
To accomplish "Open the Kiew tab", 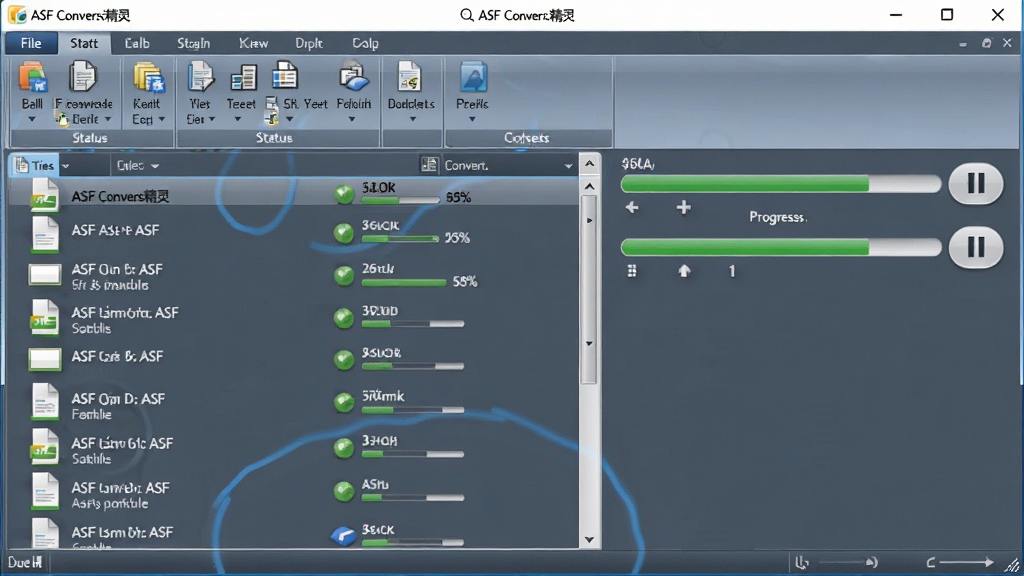I will point(253,43).
